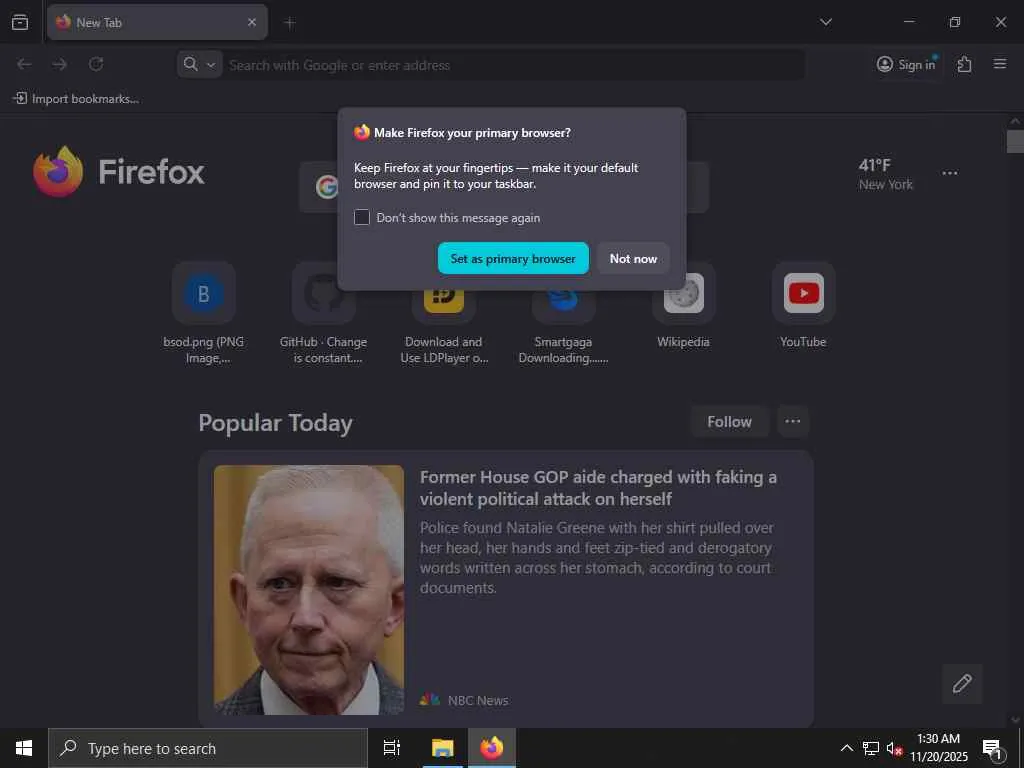Viewport: 1024px width, 768px height.
Task: Open weather options three-dot menu
Action: click(x=950, y=173)
